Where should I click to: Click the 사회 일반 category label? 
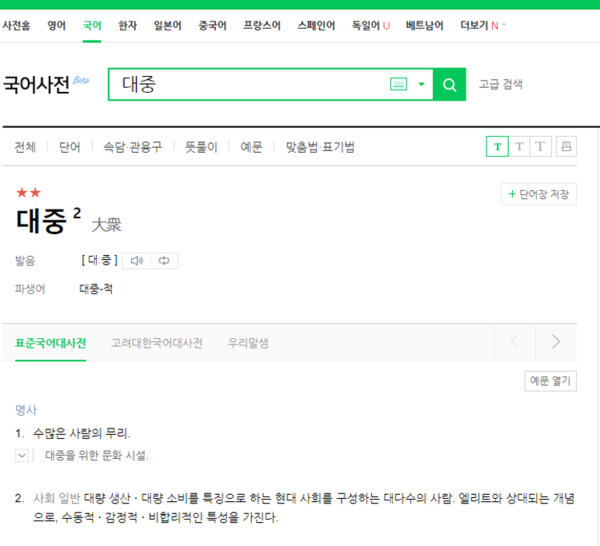[x=57, y=498]
